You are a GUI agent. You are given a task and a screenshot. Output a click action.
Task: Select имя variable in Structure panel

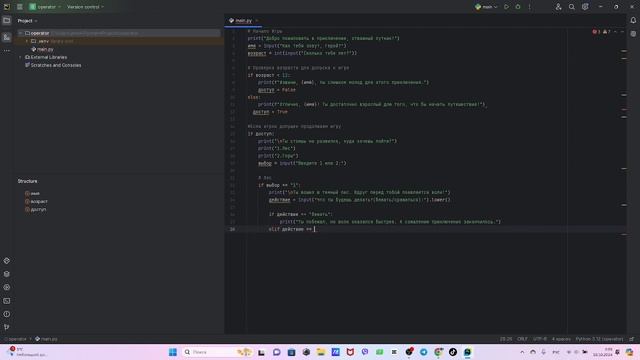[x=32, y=193]
